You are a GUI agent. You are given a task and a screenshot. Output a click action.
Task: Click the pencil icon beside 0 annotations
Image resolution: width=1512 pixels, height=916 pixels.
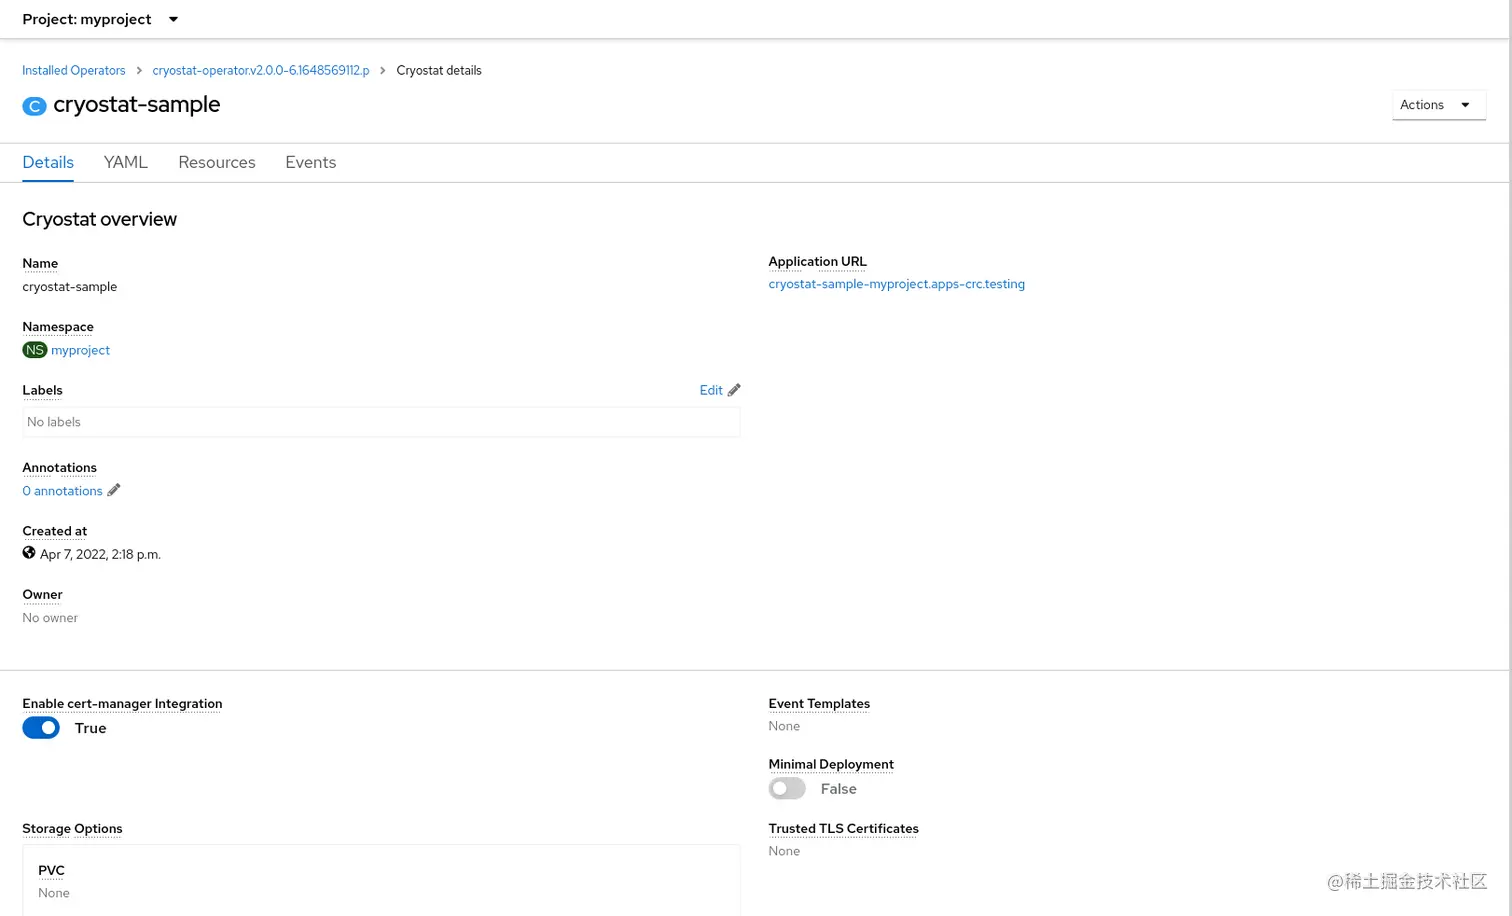tap(113, 490)
